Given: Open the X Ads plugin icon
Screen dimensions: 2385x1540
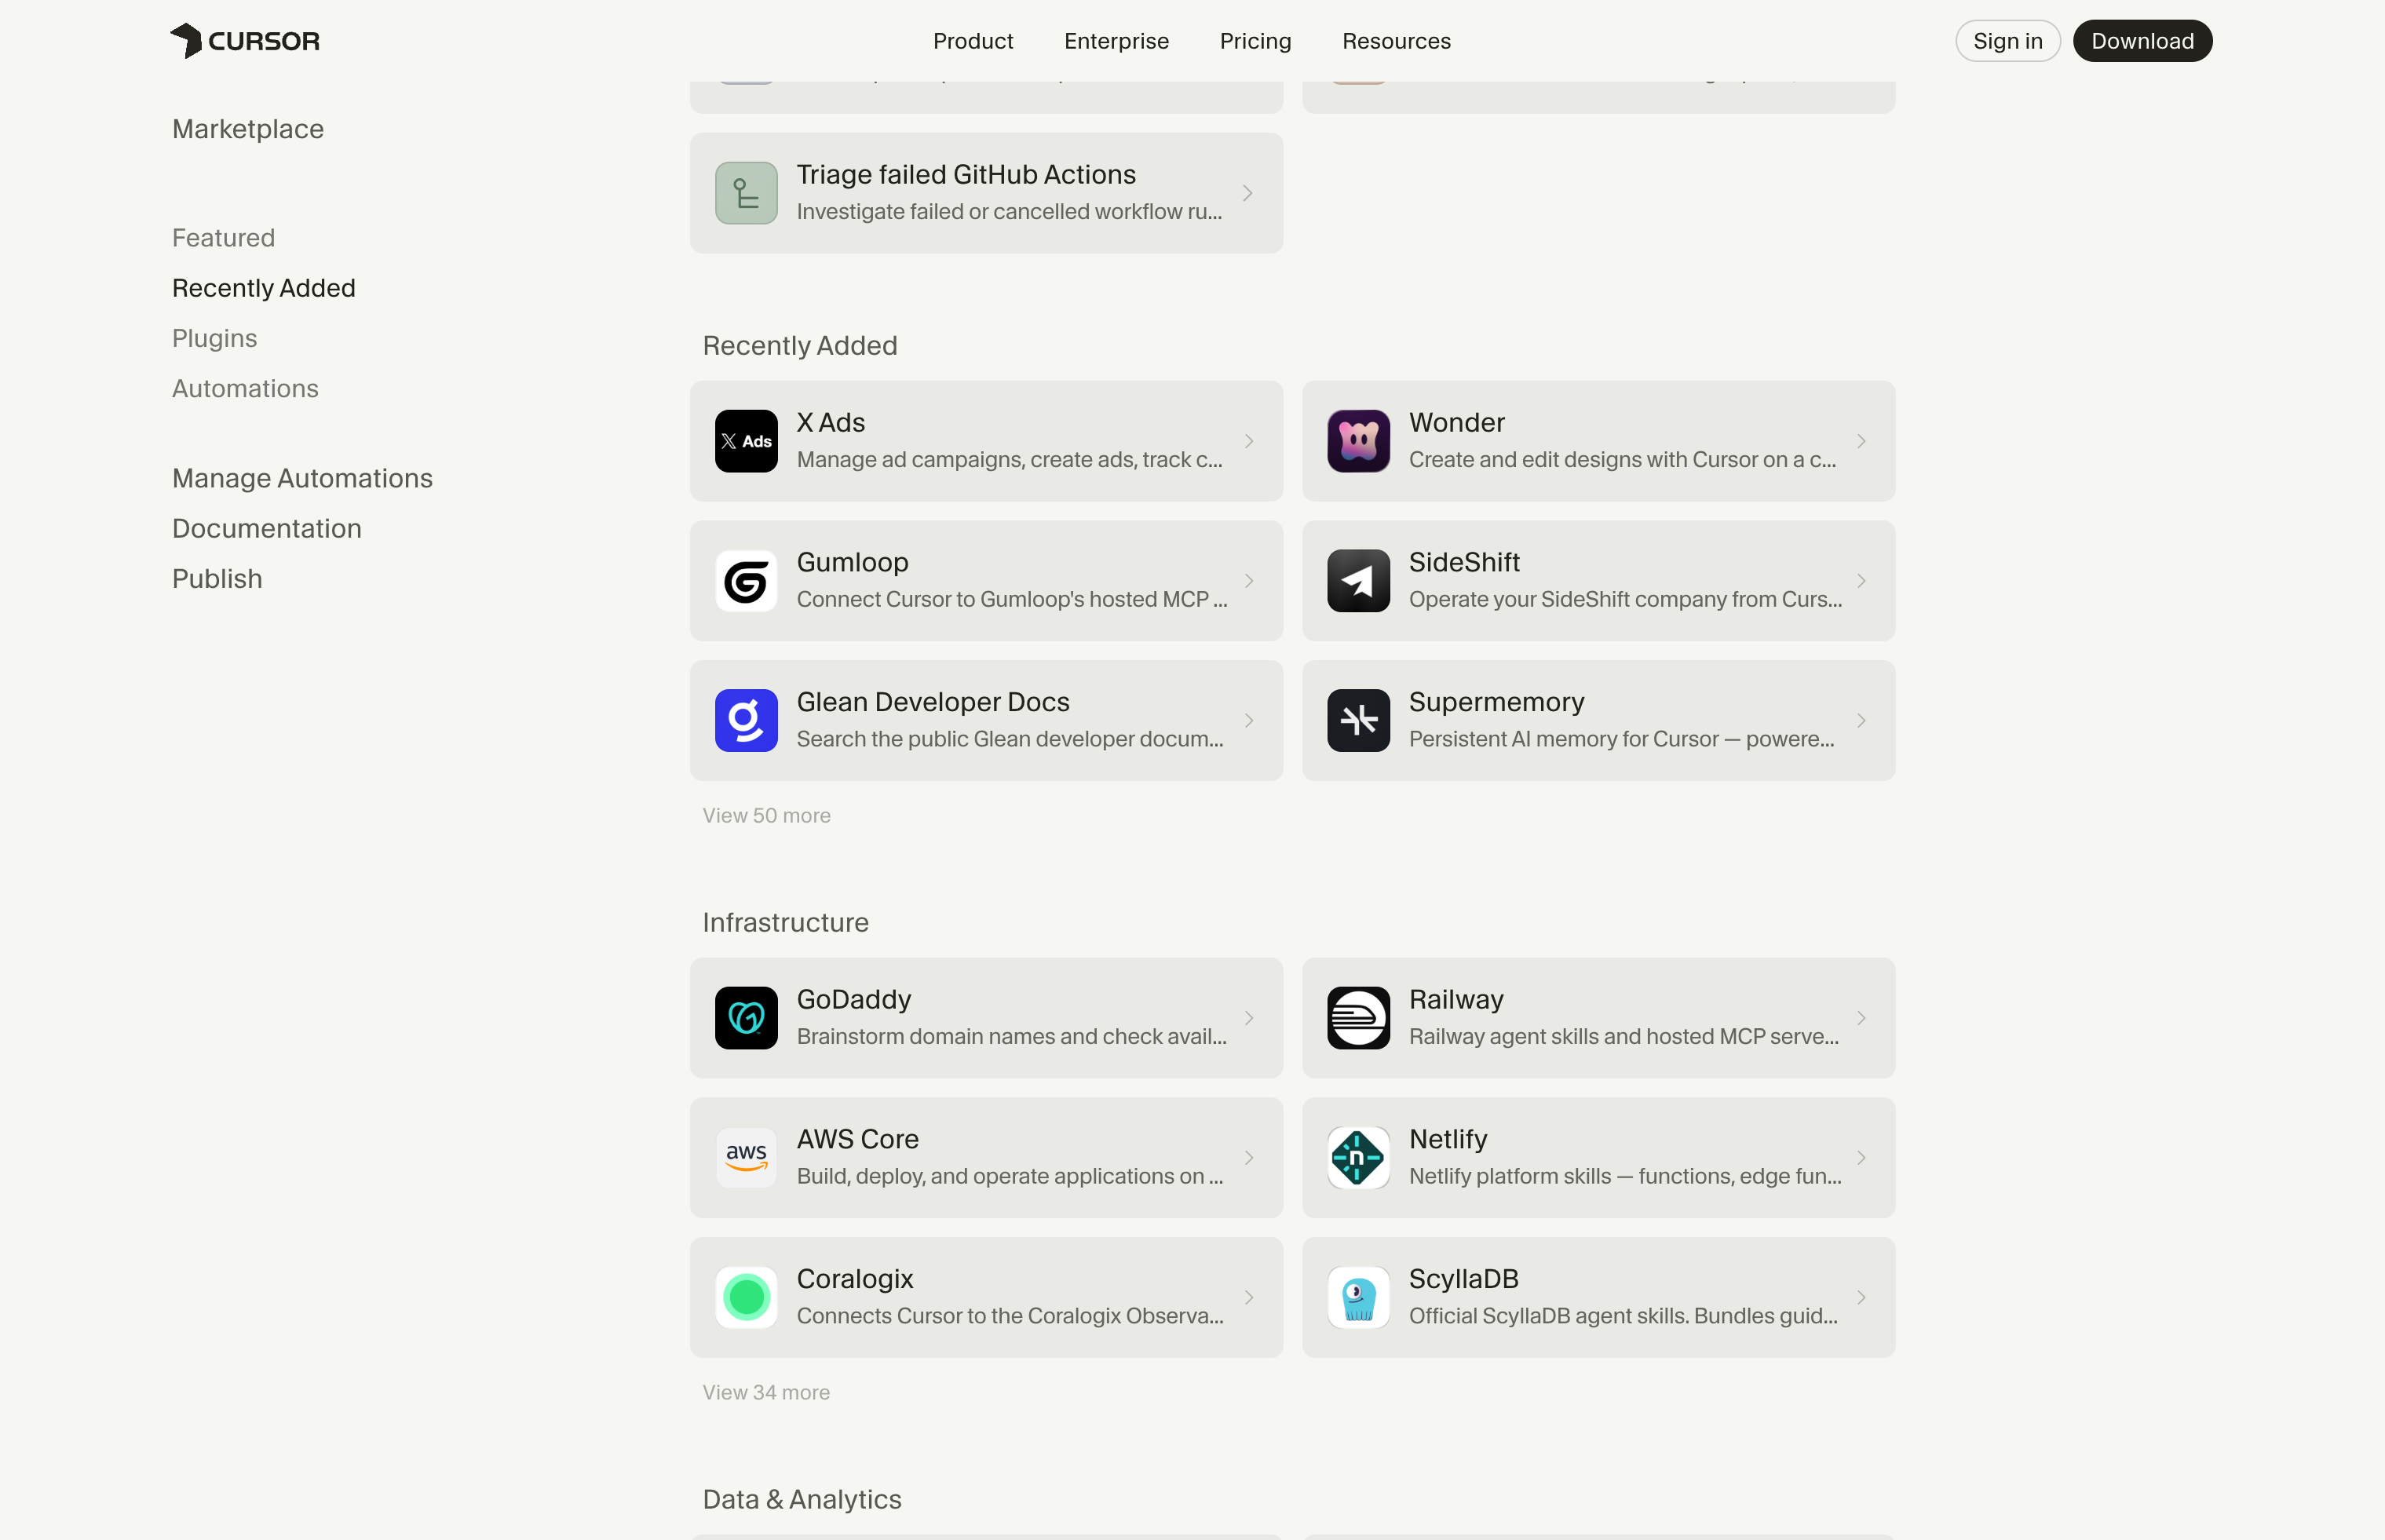Looking at the screenshot, I should (x=746, y=441).
